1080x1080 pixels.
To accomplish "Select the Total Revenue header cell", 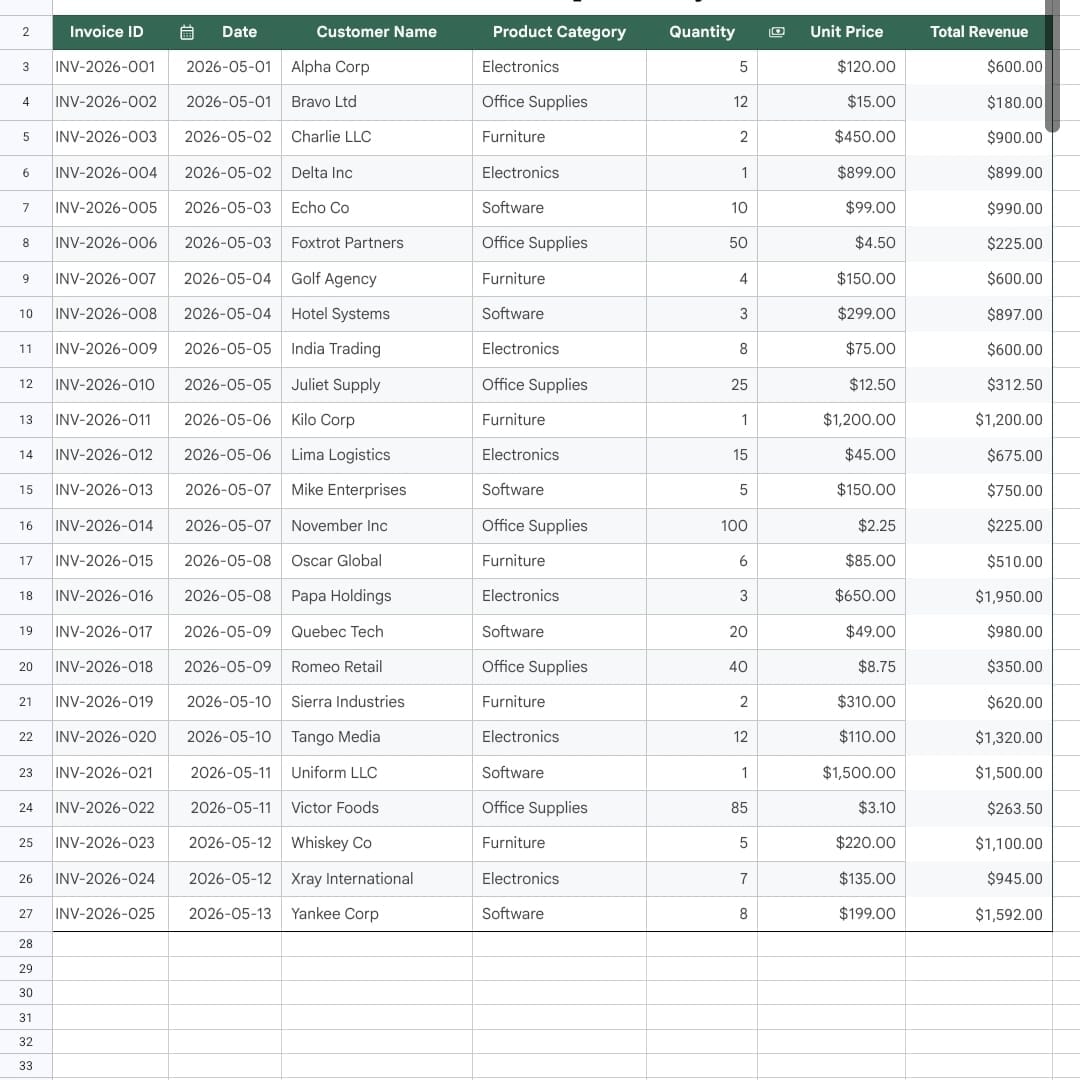I will point(979,32).
